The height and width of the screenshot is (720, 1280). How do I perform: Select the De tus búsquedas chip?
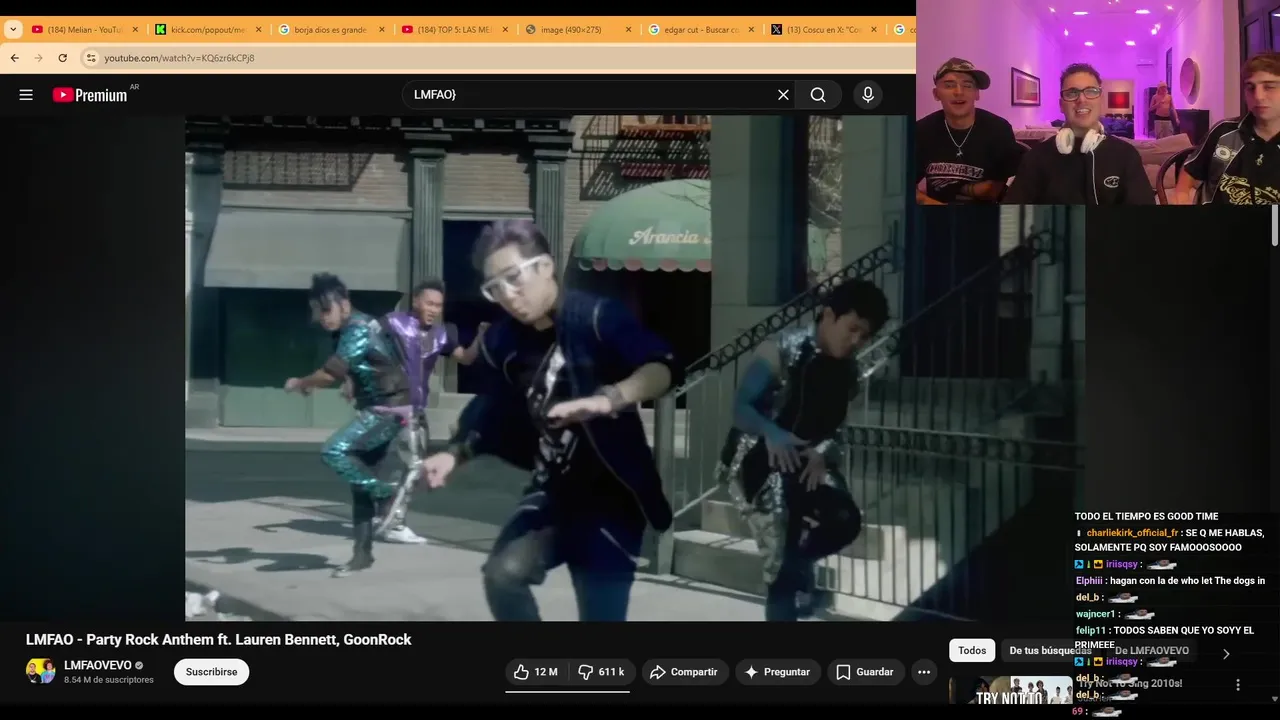coord(1048,650)
